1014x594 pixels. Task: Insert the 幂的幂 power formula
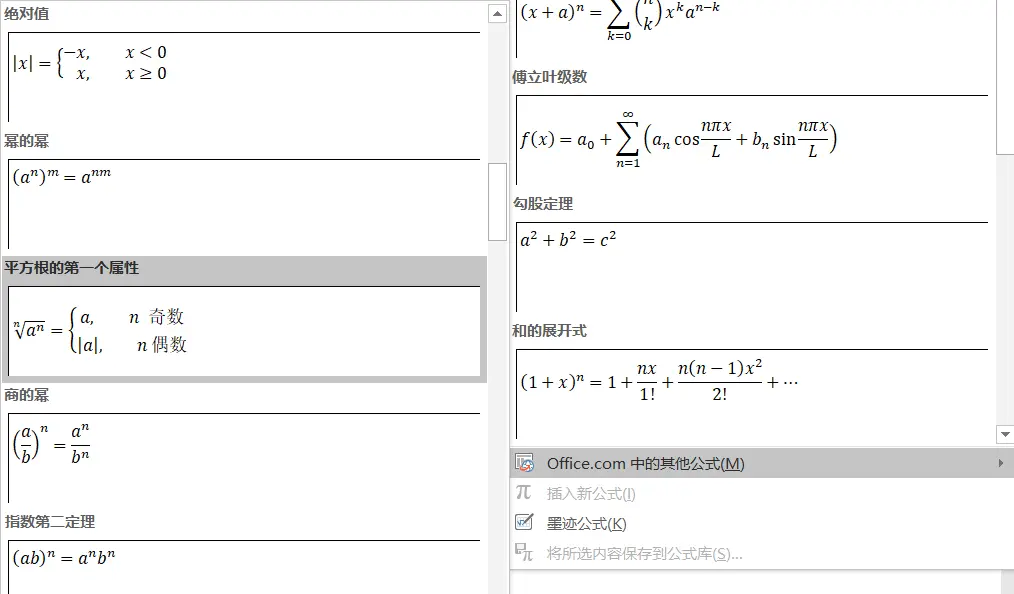pyautogui.click(x=244, y=204)
